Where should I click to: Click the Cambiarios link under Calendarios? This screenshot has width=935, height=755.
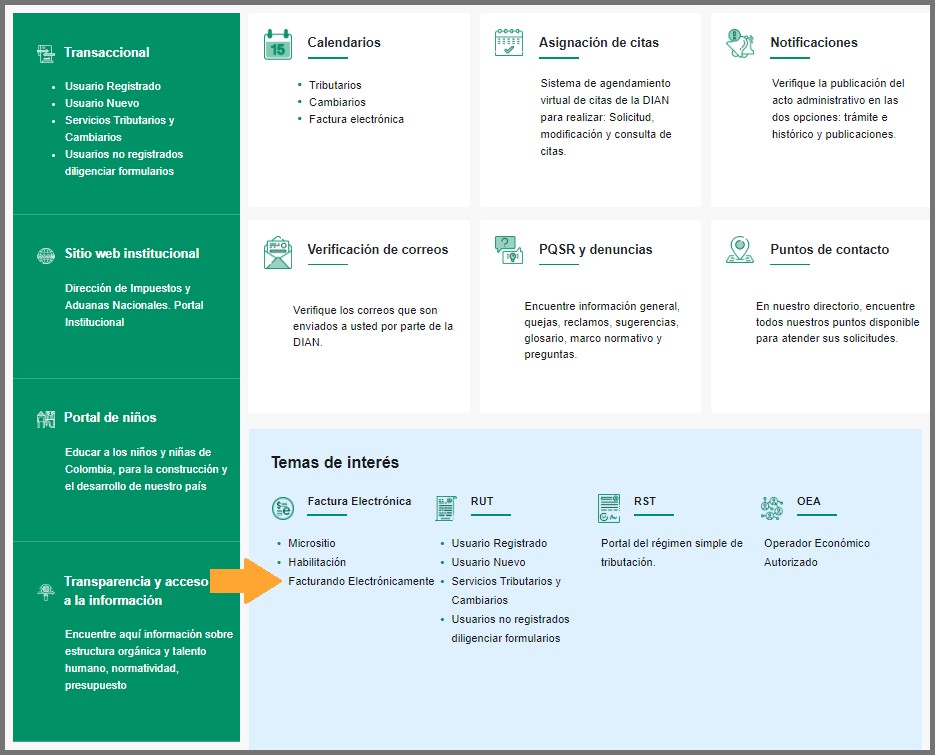pyautogui.click(x=337, y=102)
